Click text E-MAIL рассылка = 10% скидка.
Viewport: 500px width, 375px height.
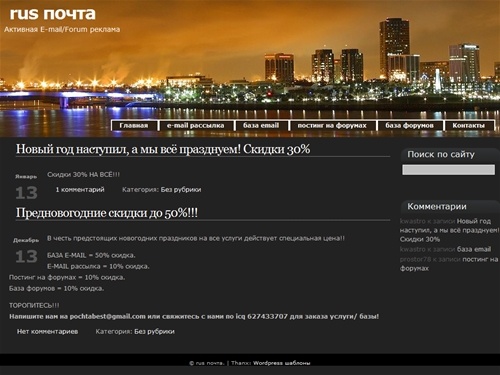[x=98, y=266]
